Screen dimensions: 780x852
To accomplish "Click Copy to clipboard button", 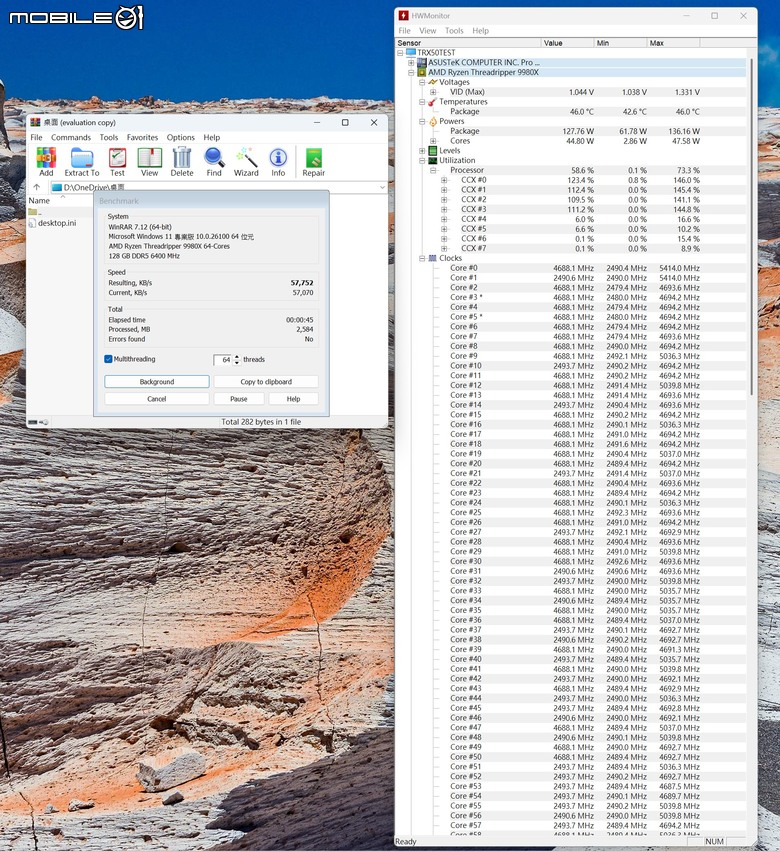I will (x=266, y=381).
